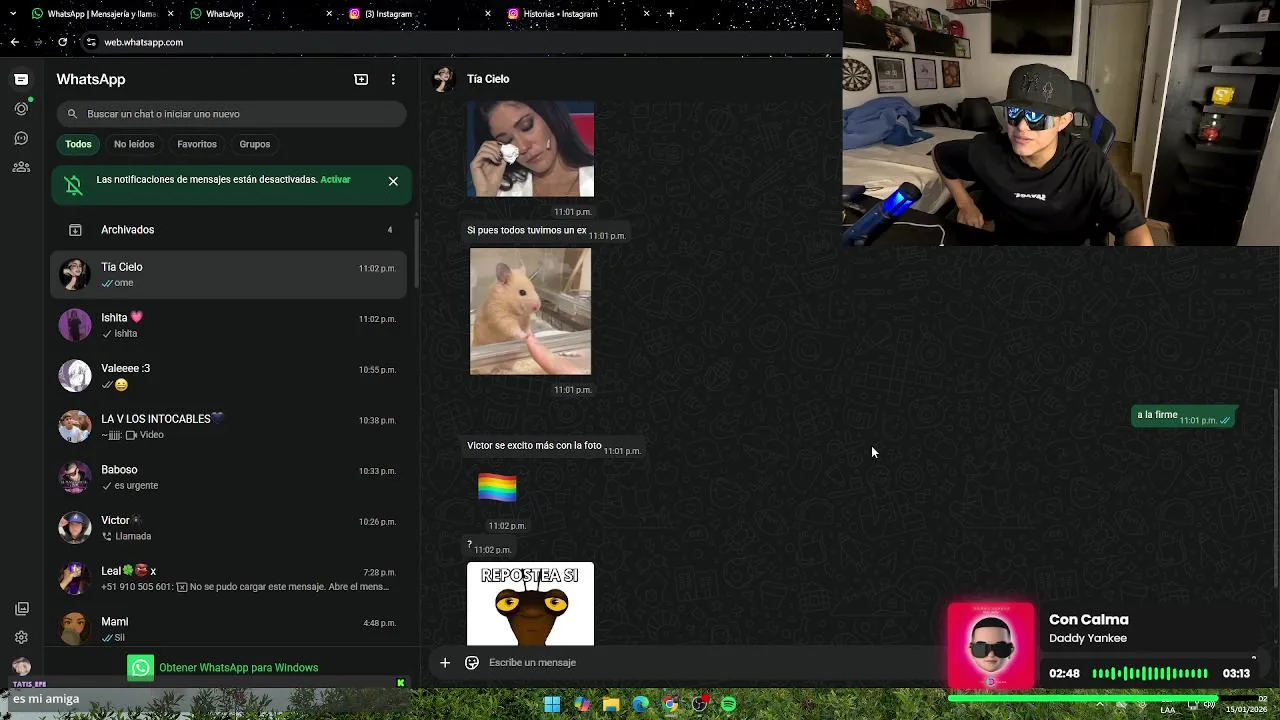
Task: Select the Grupos filter chip
Action: [x=255, y=144]
